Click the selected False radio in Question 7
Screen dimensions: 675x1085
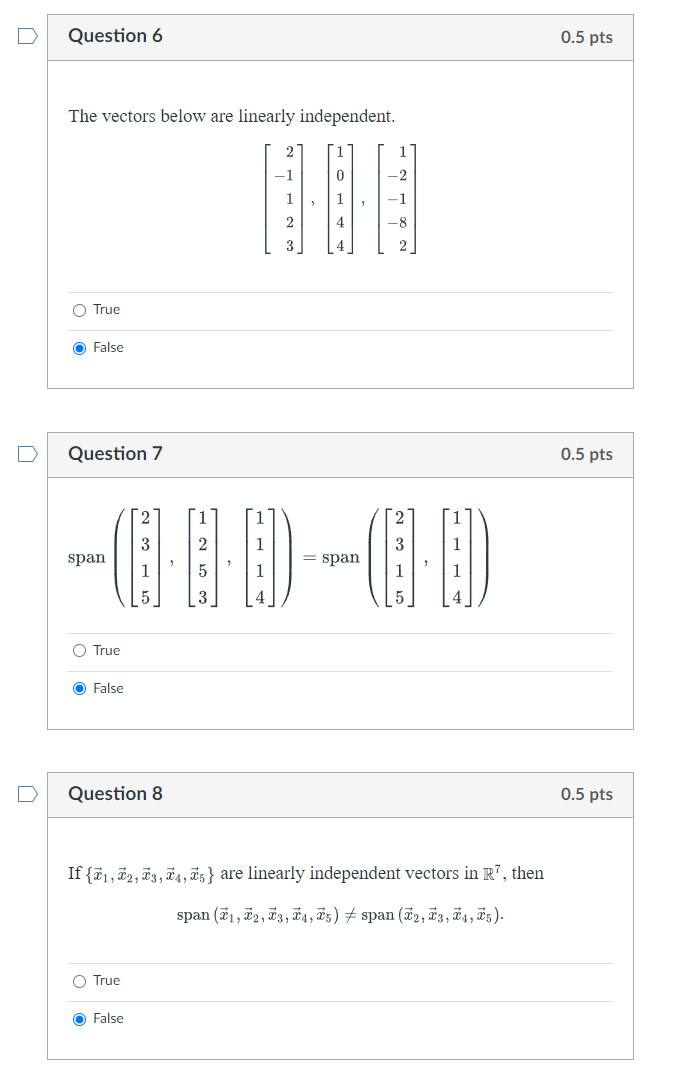click(x=79, y=688)
